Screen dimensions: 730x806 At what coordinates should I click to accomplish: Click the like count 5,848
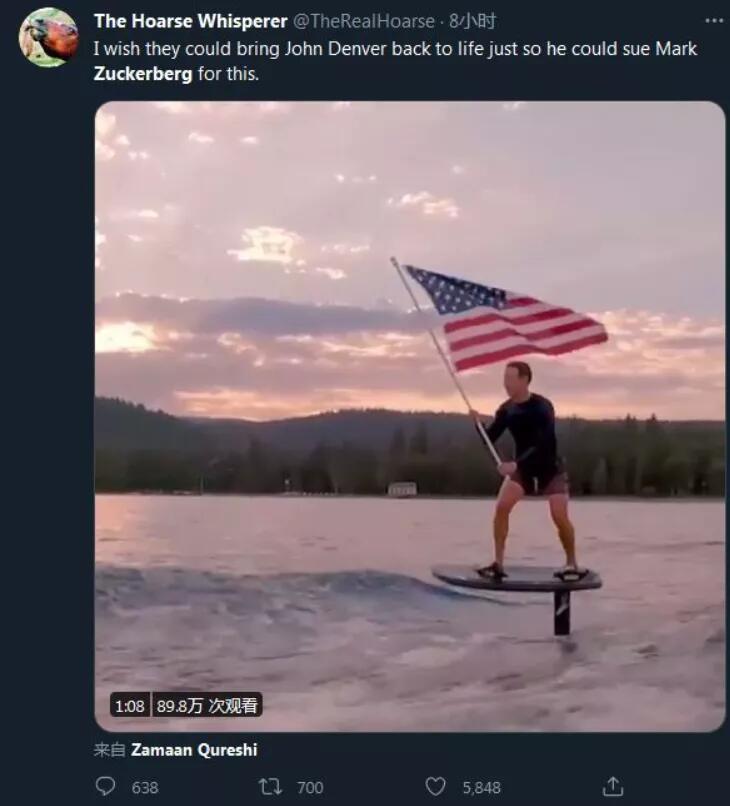(481, 788)
